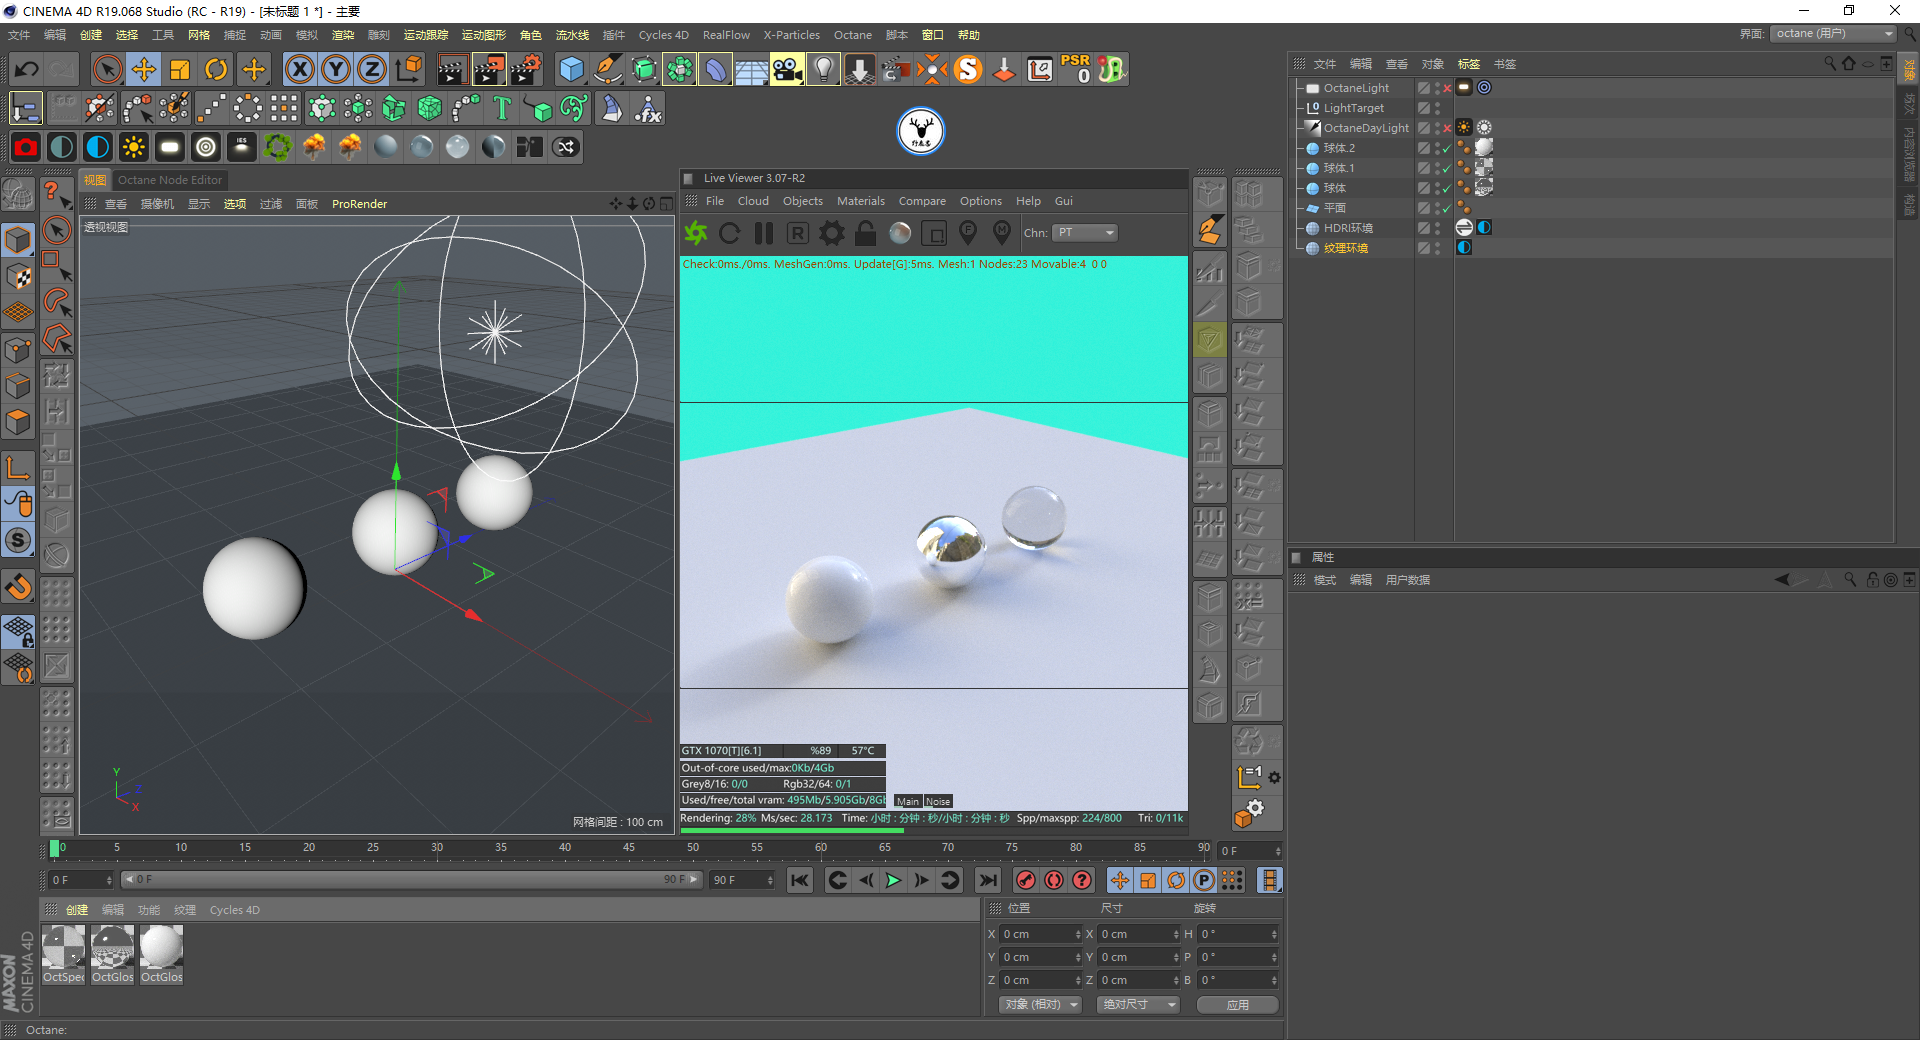Go to end of animation
Viewport: 1920px width, 1040px height.
tap(988, 880)
